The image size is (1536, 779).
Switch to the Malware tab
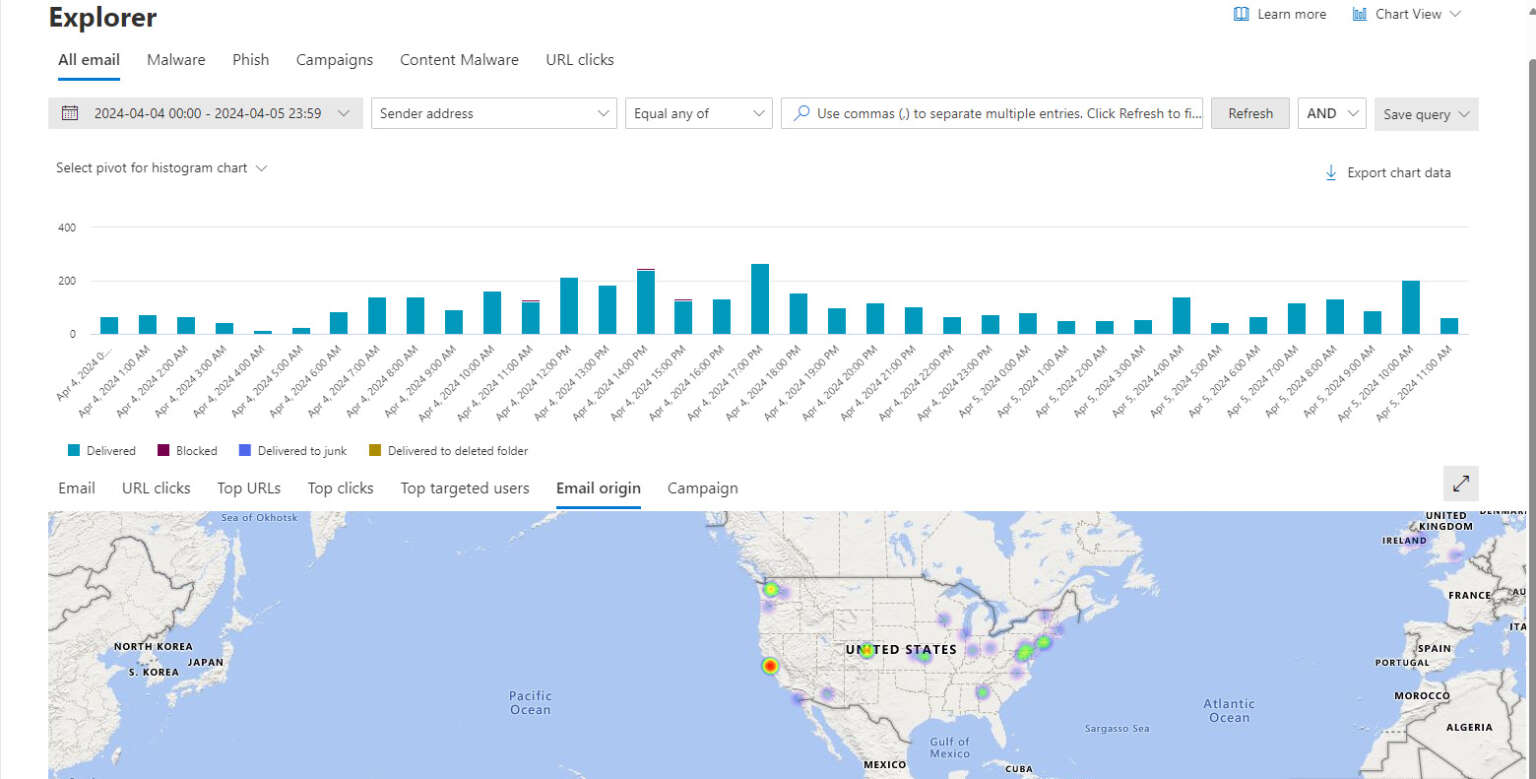(176, 60)
